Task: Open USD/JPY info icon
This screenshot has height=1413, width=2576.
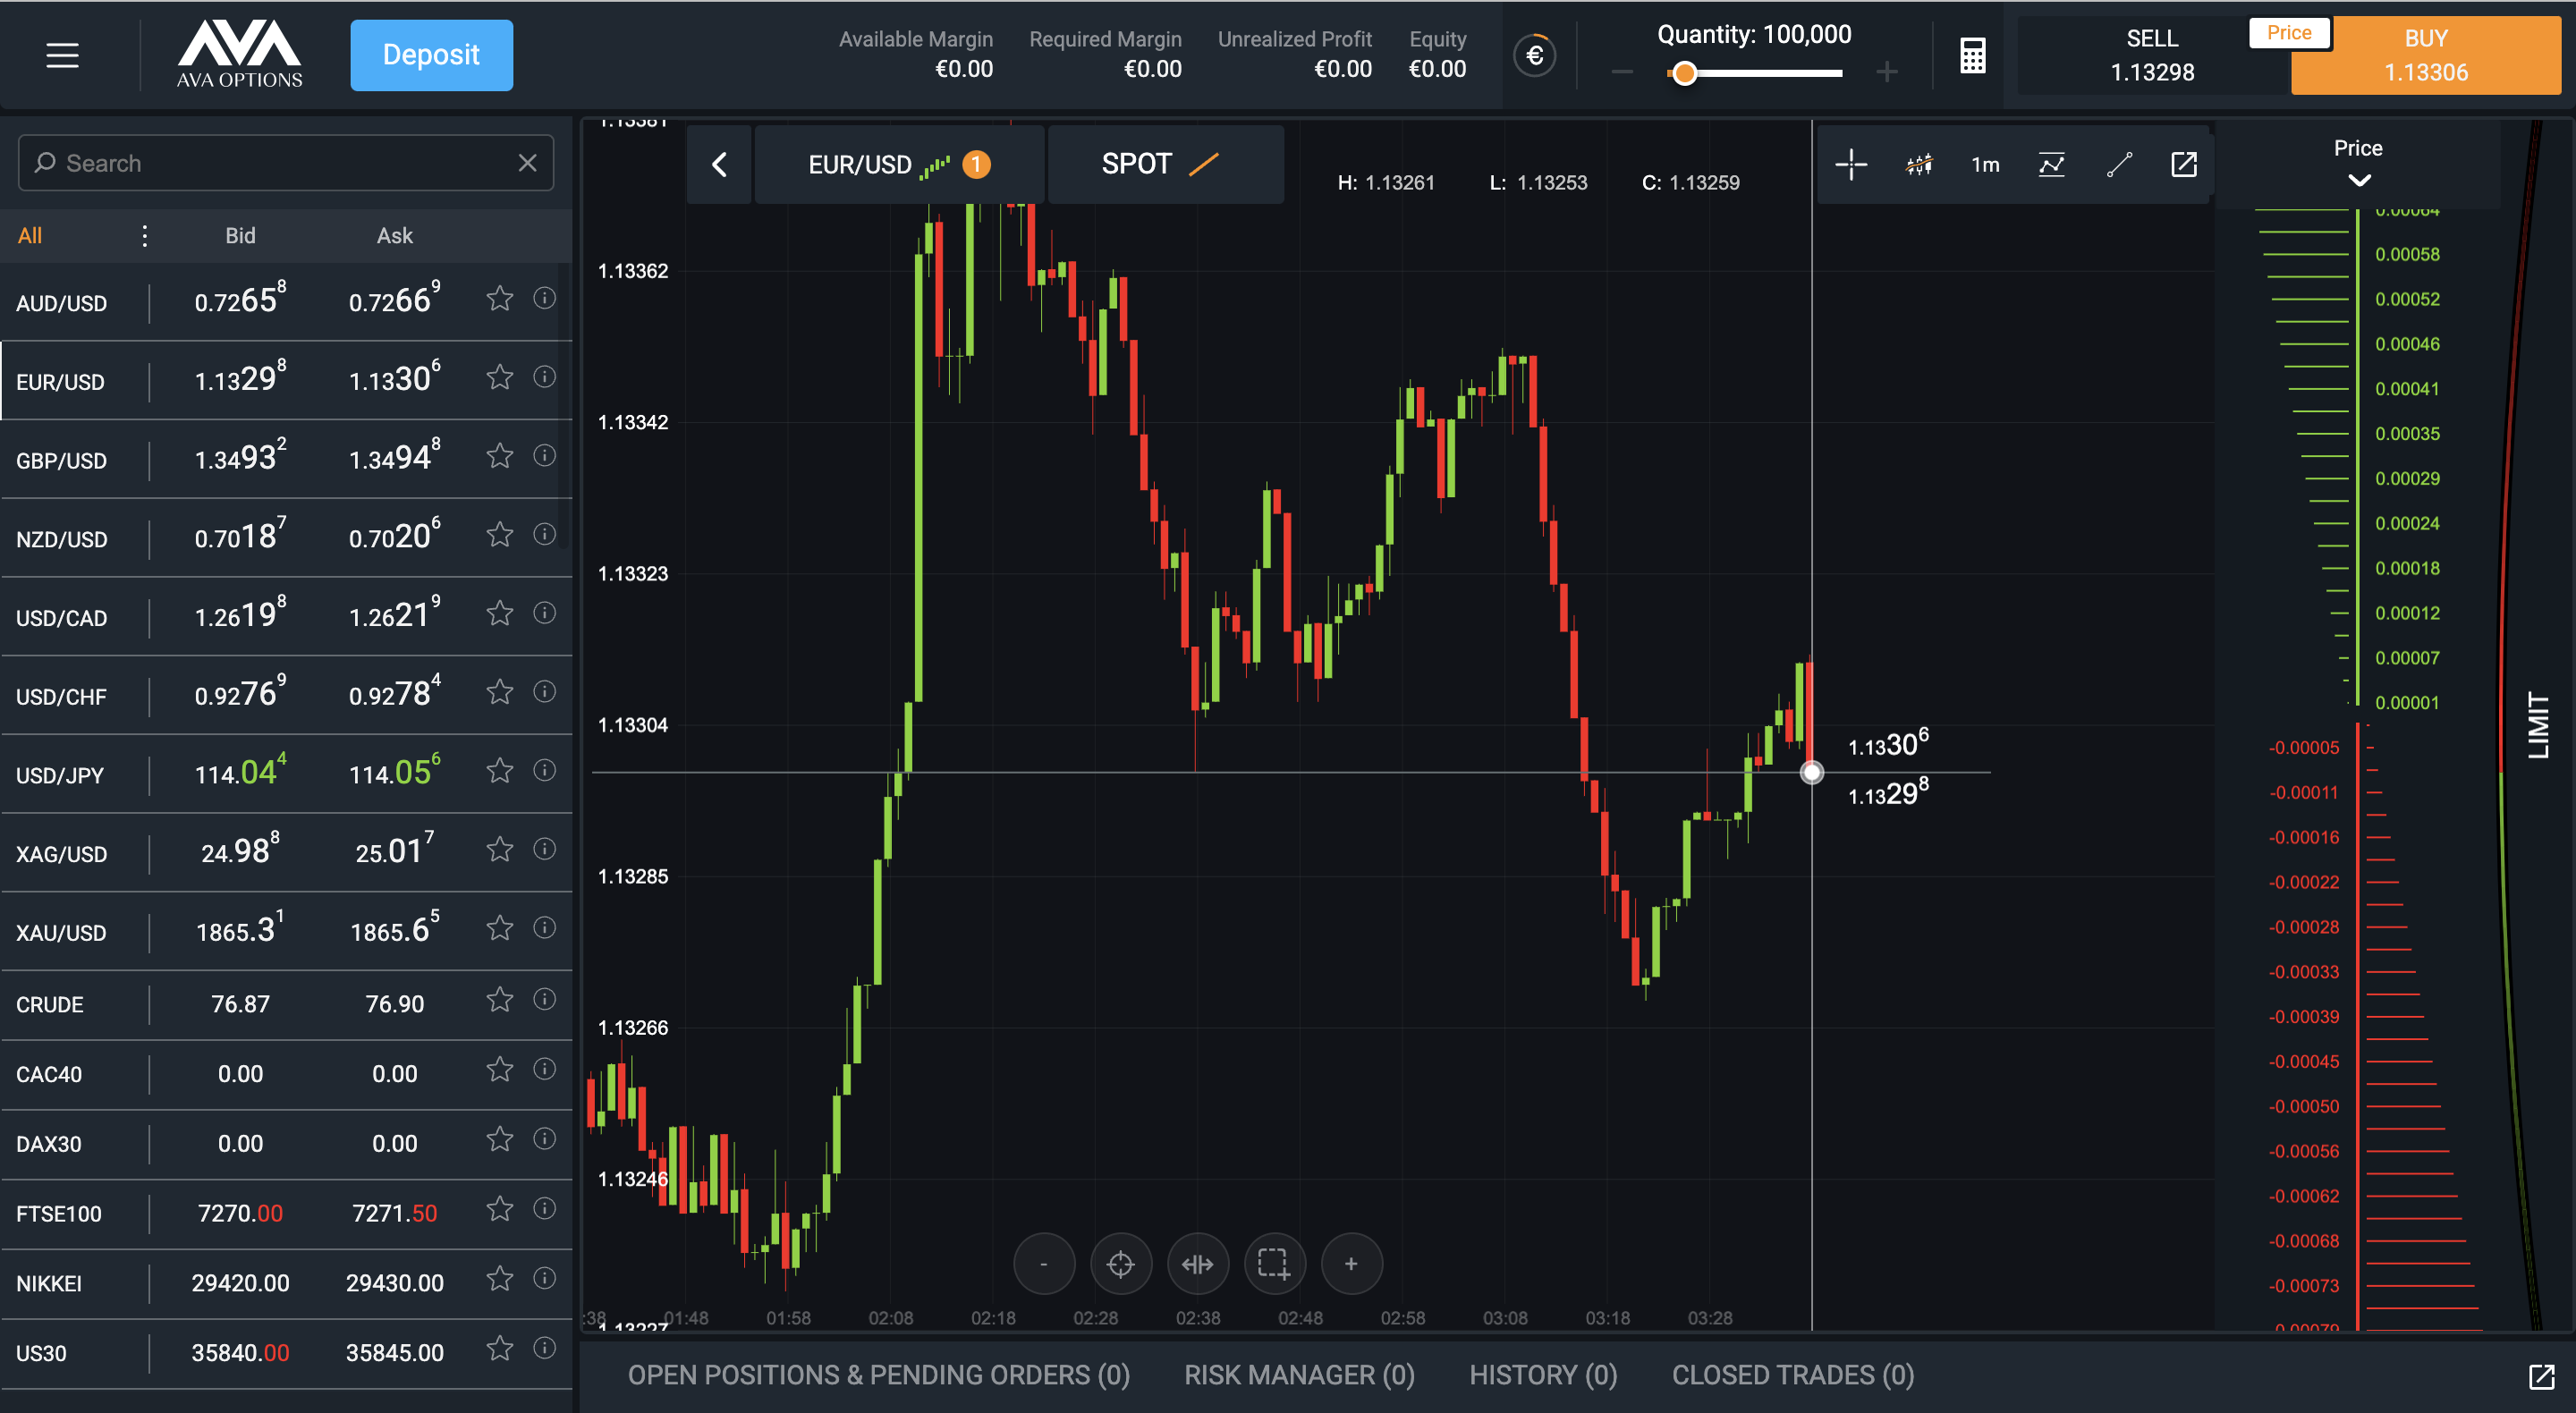Action: [544, 770]
